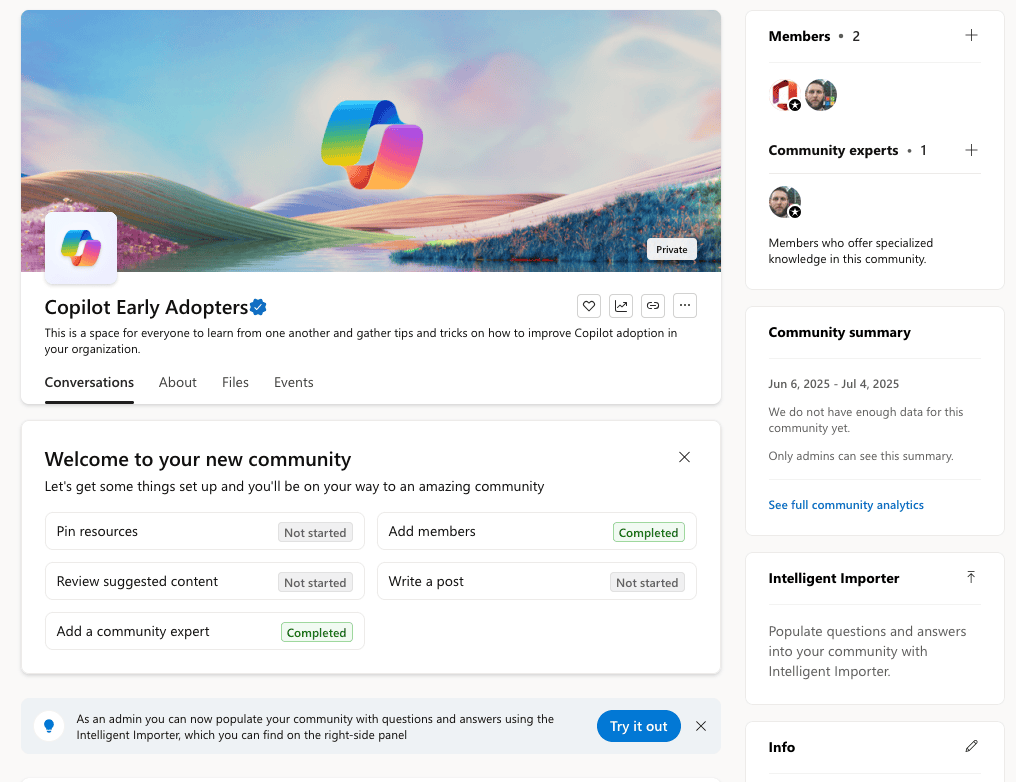Screen dimensions: 1016x782
Task: Add a member with Members plus icon
Action: click(x=971, y=36)
